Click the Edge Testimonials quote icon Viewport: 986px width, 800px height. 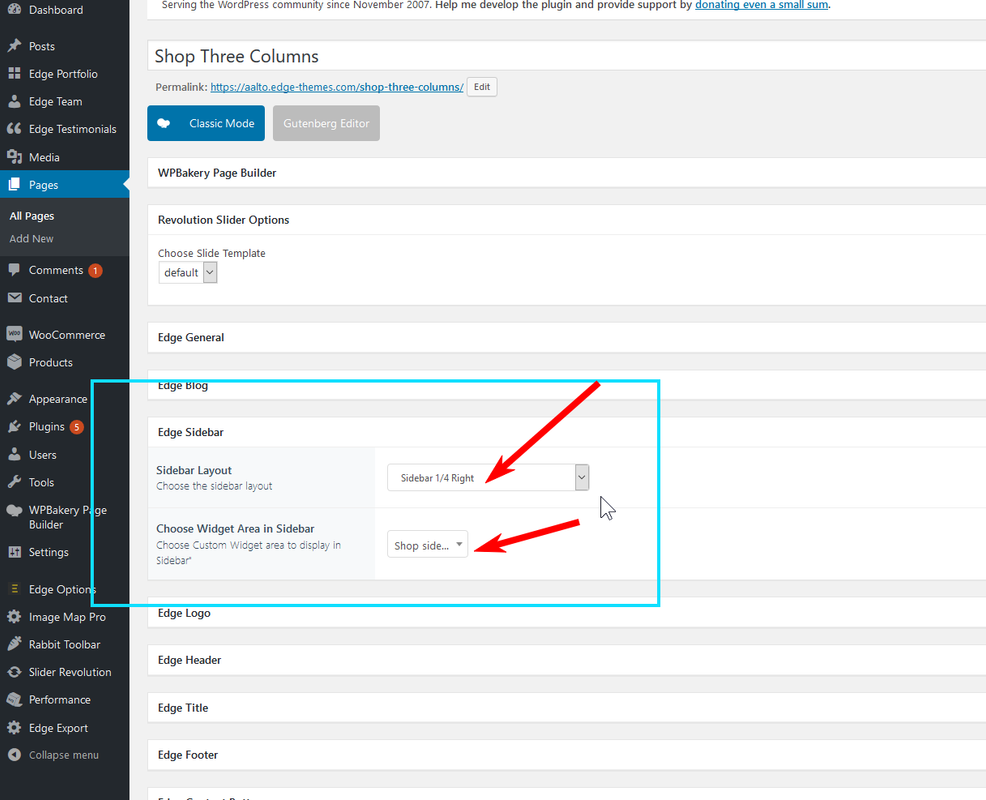(14, 129)
